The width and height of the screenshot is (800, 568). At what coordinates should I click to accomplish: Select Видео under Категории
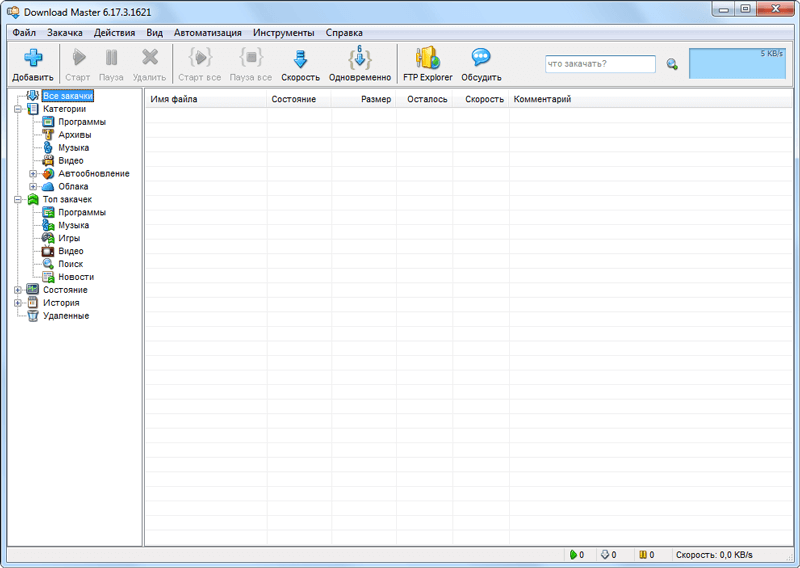point(70,161)
